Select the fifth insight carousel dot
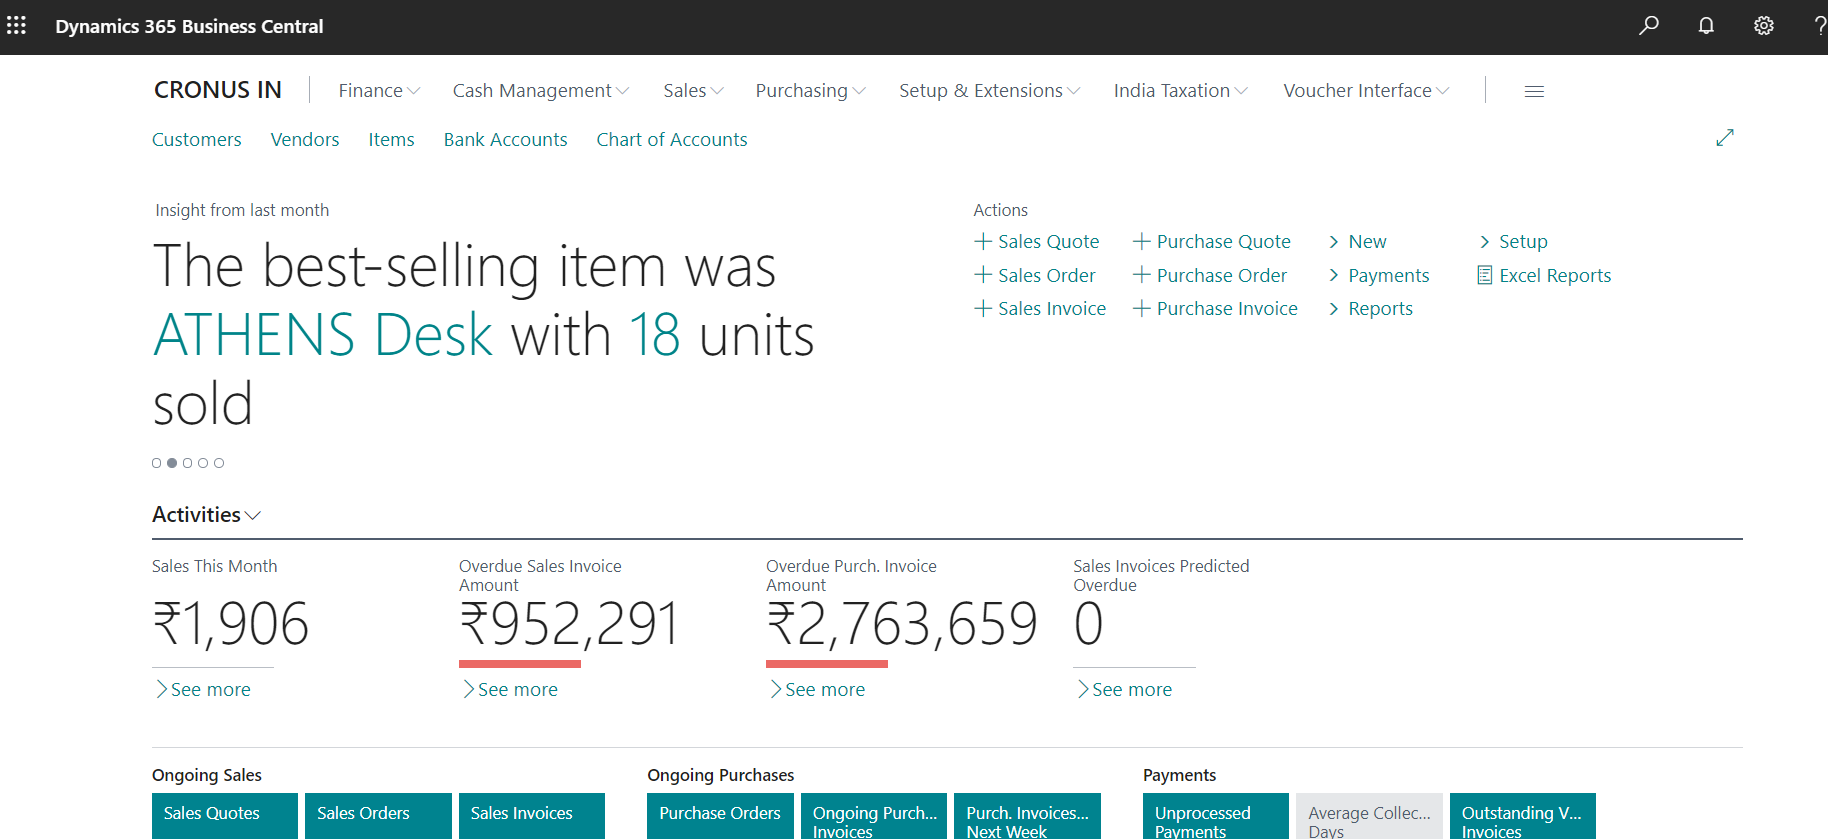 [219, 463]
